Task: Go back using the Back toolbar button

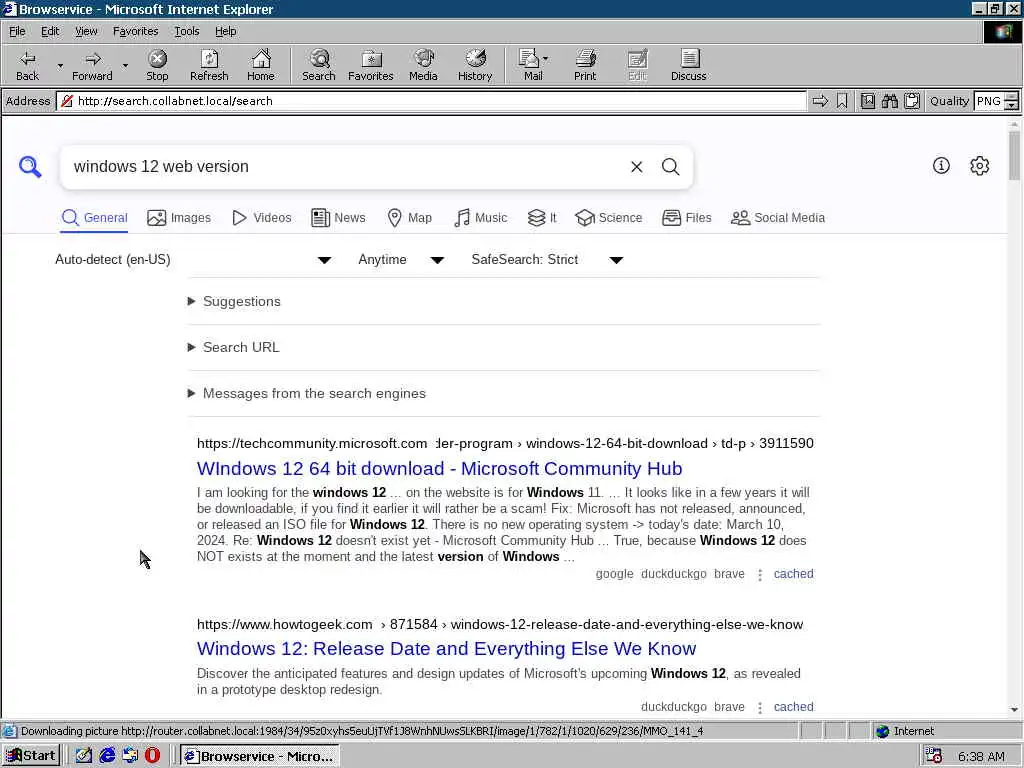Action: 27,65
